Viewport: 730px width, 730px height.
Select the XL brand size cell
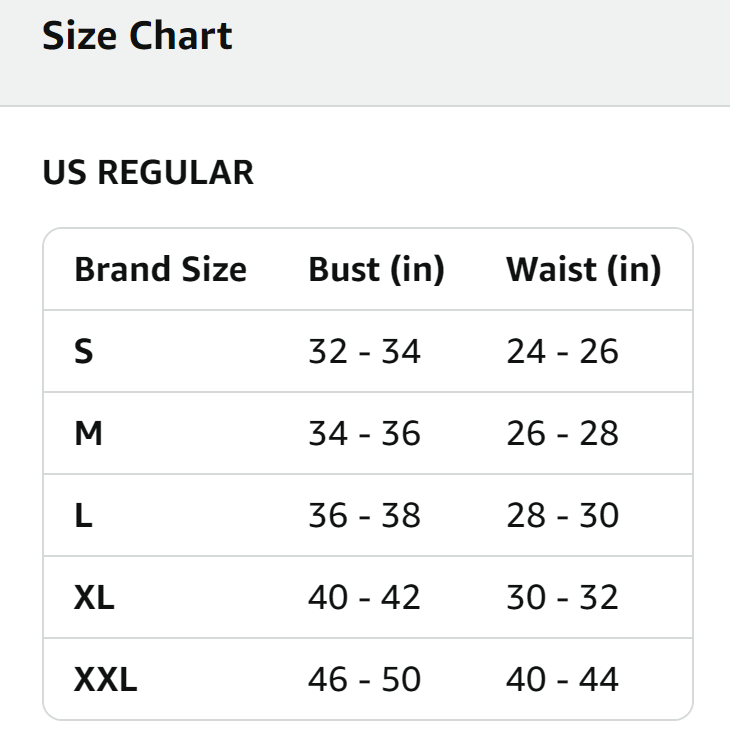point(94,598)
